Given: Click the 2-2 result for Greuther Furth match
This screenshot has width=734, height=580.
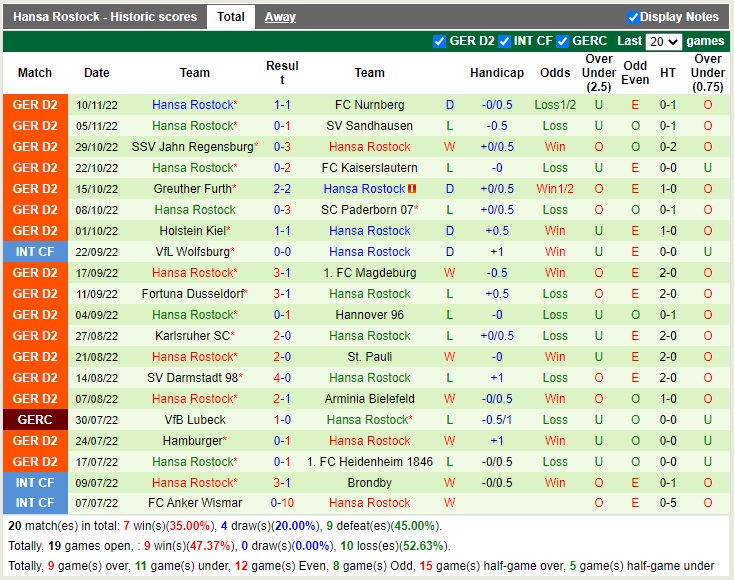Looking at the screenshot, I should 282,189.
